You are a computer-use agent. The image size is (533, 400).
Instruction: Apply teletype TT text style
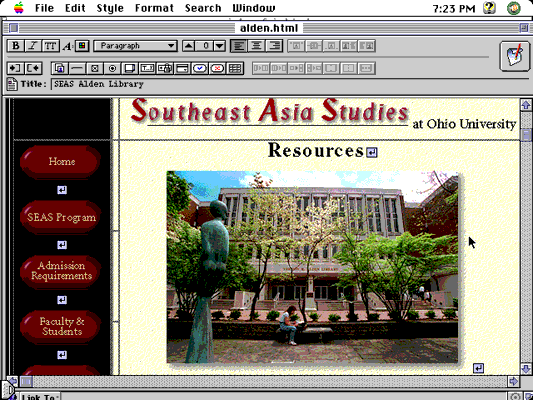[51, 46]
